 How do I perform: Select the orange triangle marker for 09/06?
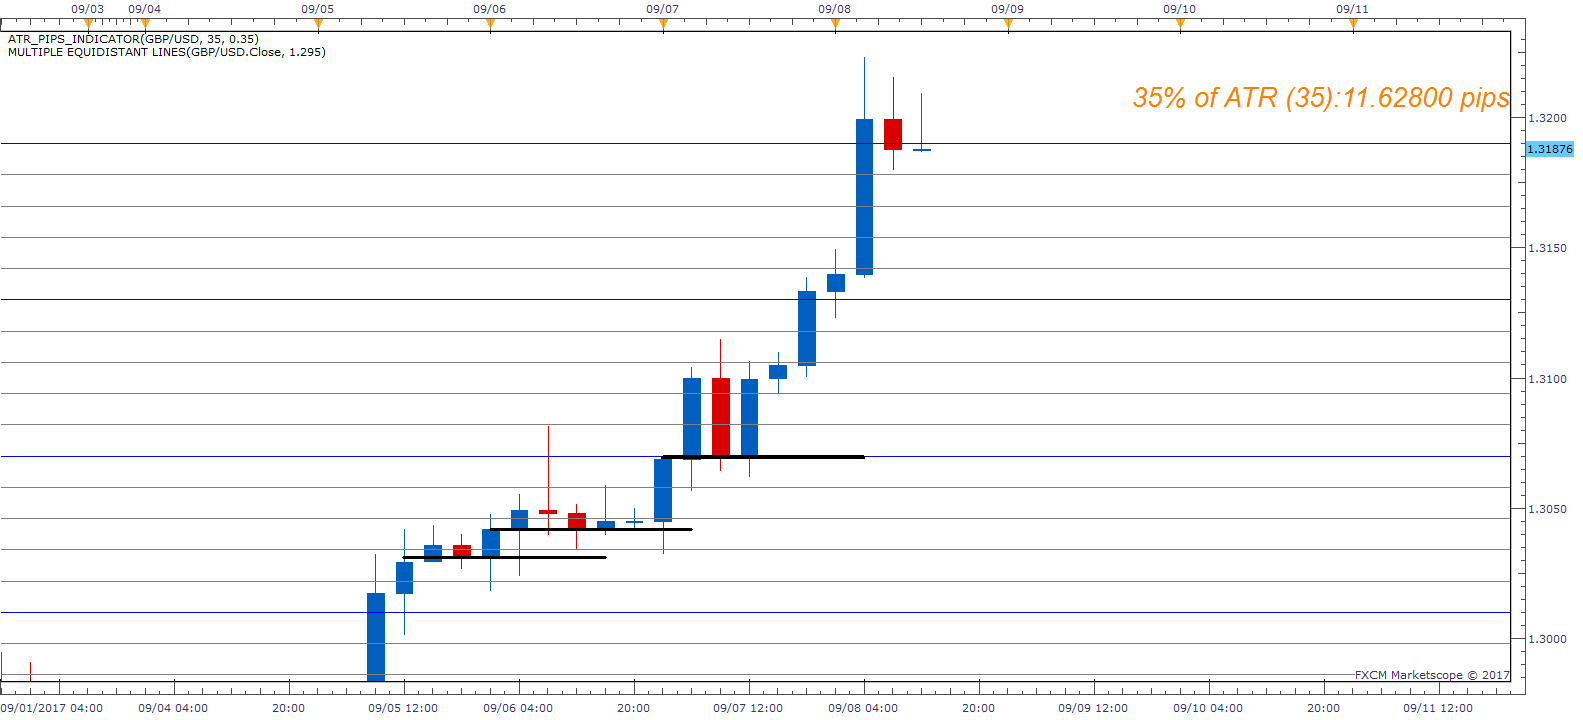pyautogui.click(x=490, y=22)
